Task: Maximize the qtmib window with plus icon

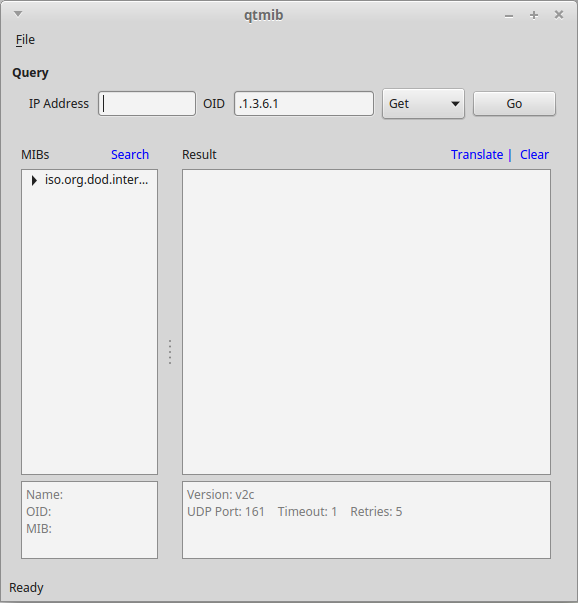Action: tap(534, 15)
